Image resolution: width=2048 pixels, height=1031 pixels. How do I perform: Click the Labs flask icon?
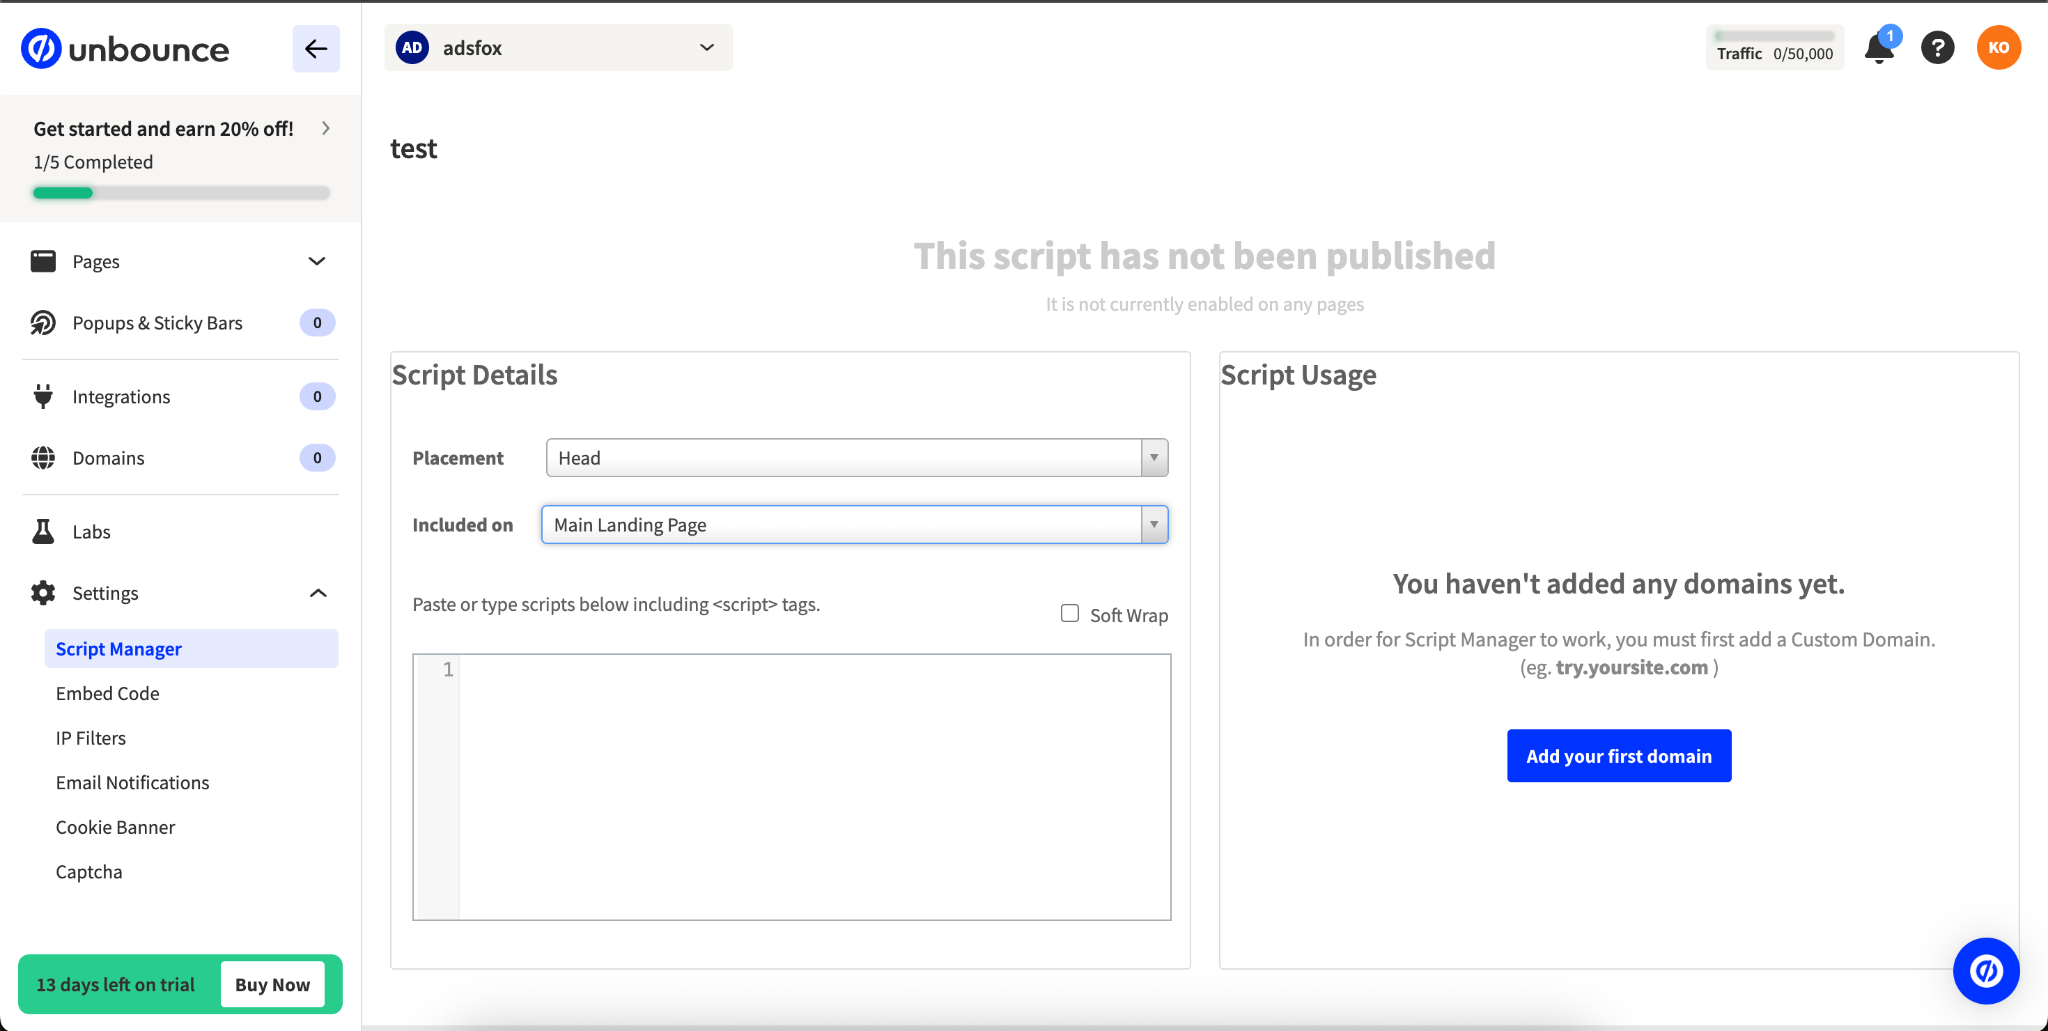43,532
